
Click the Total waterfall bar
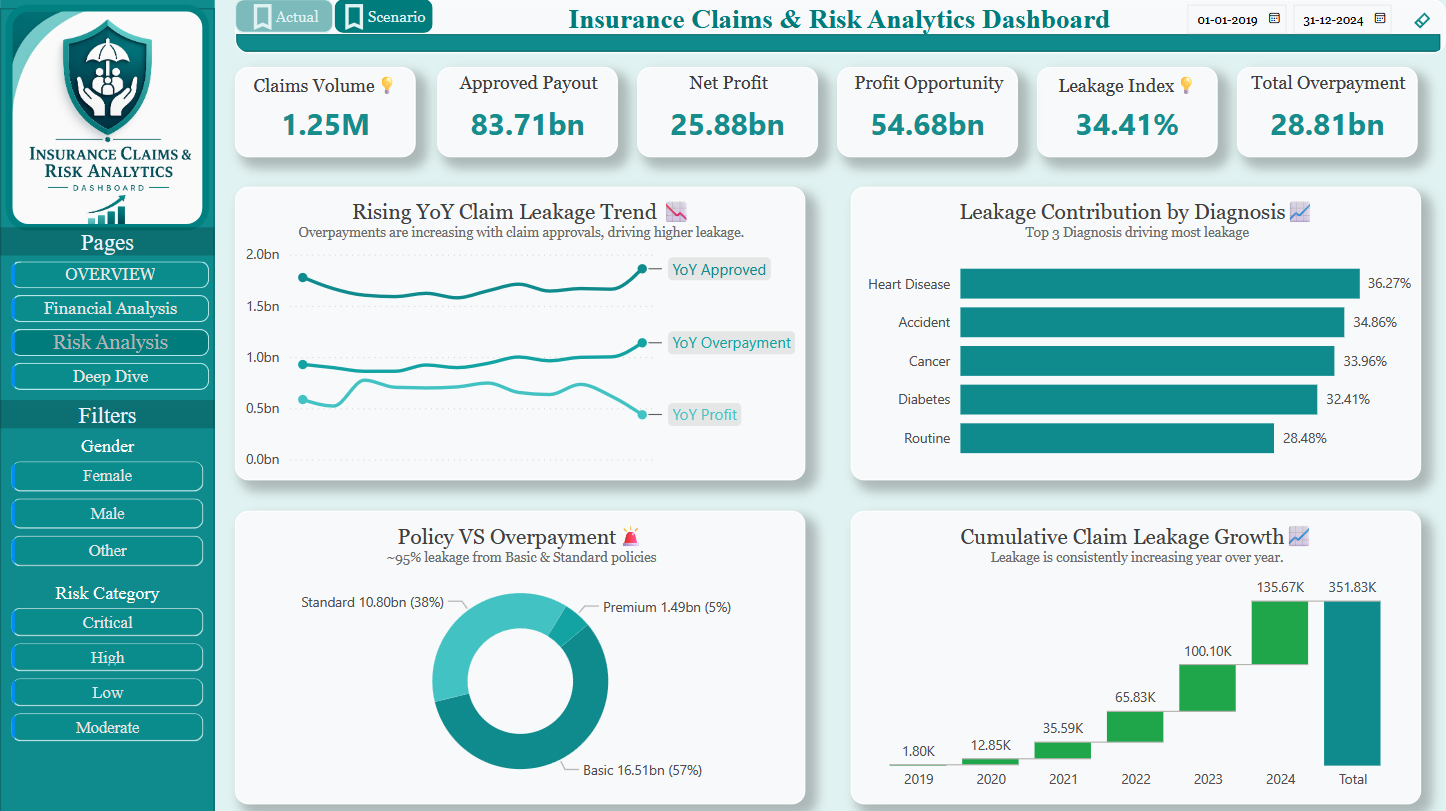point(1352,683)
